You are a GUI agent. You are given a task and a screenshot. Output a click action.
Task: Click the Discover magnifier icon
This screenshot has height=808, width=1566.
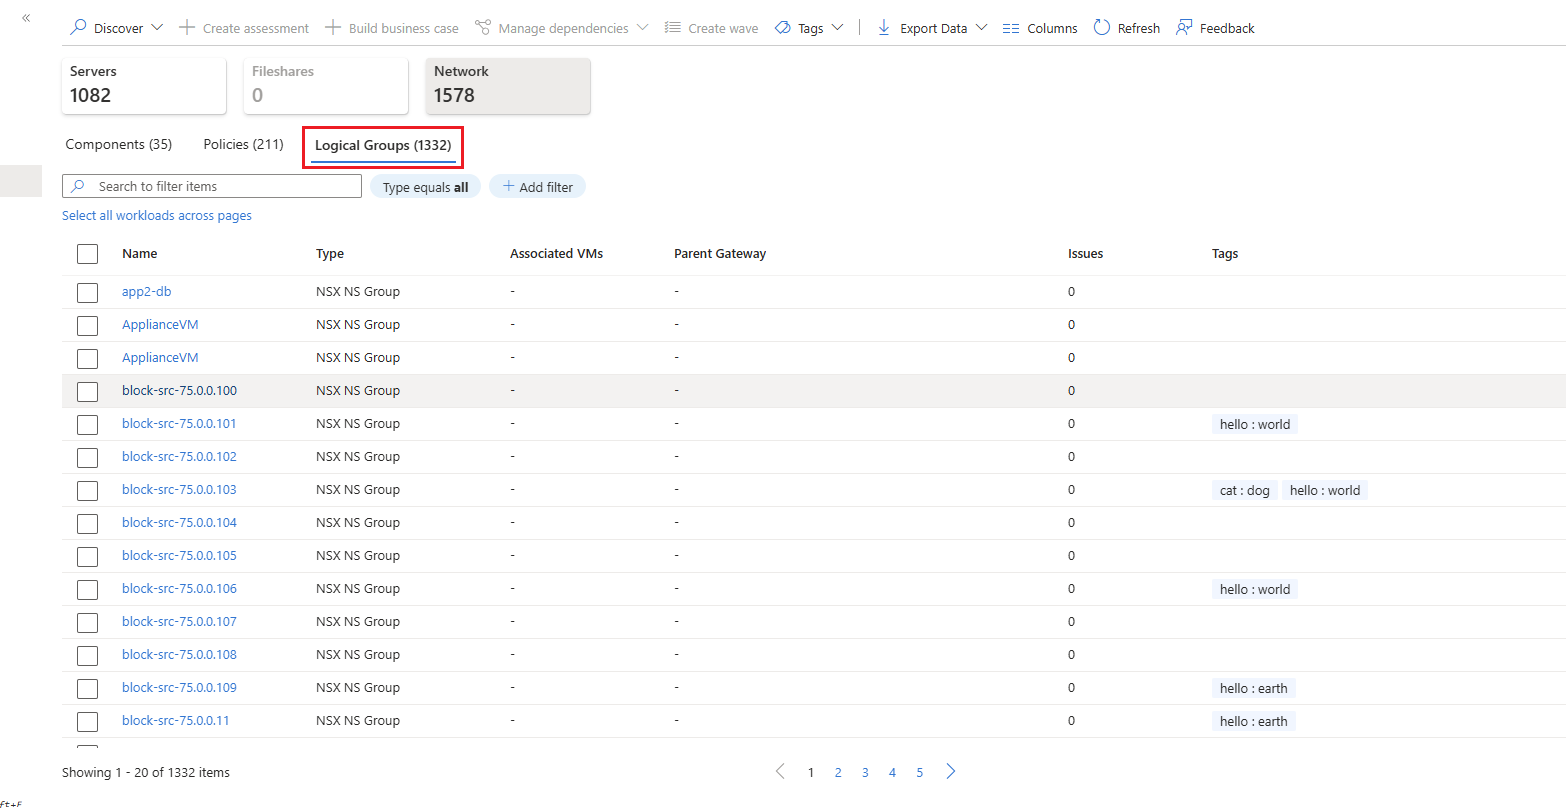78,28
